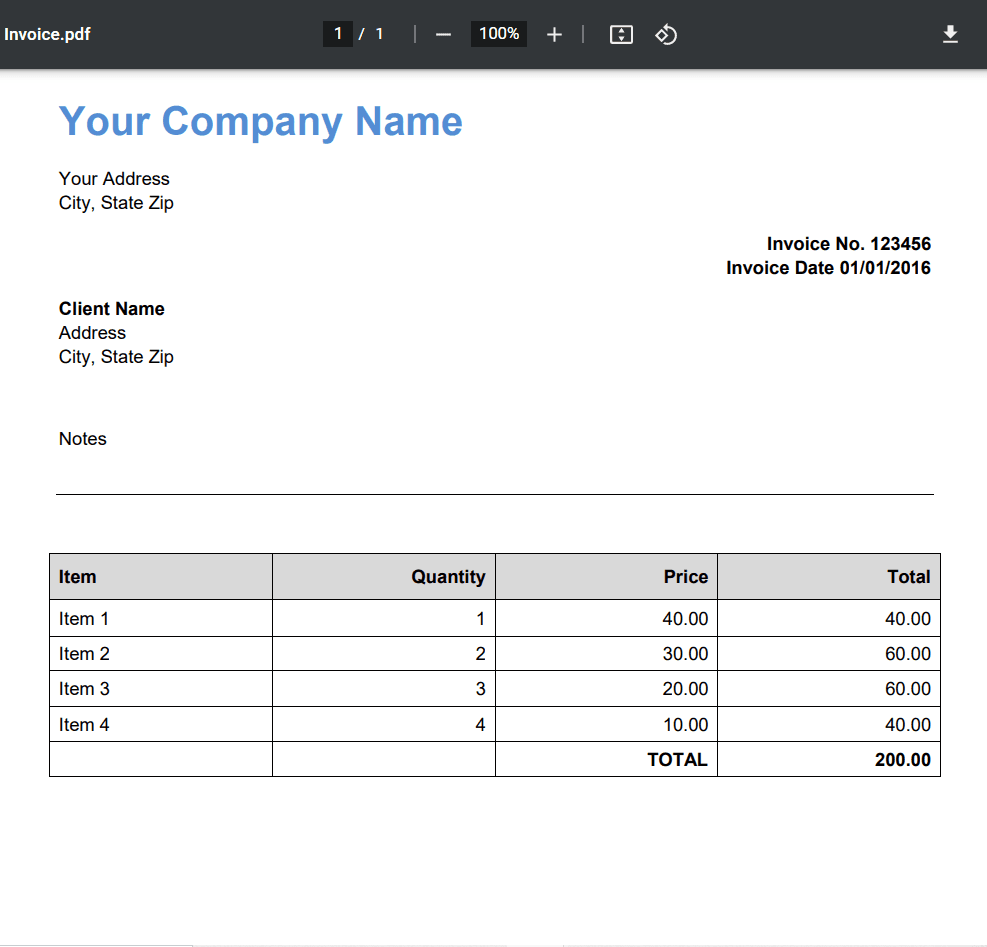Click the fit to page icon
This screenshot has height=947, width=987.
(x=621, y=35)
